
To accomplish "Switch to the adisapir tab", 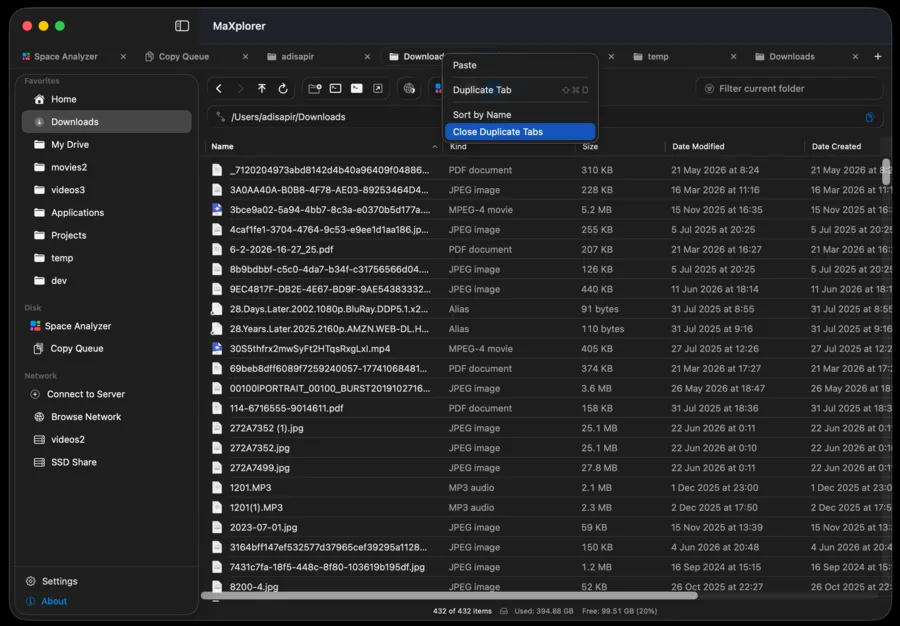I will coord(297,57).
